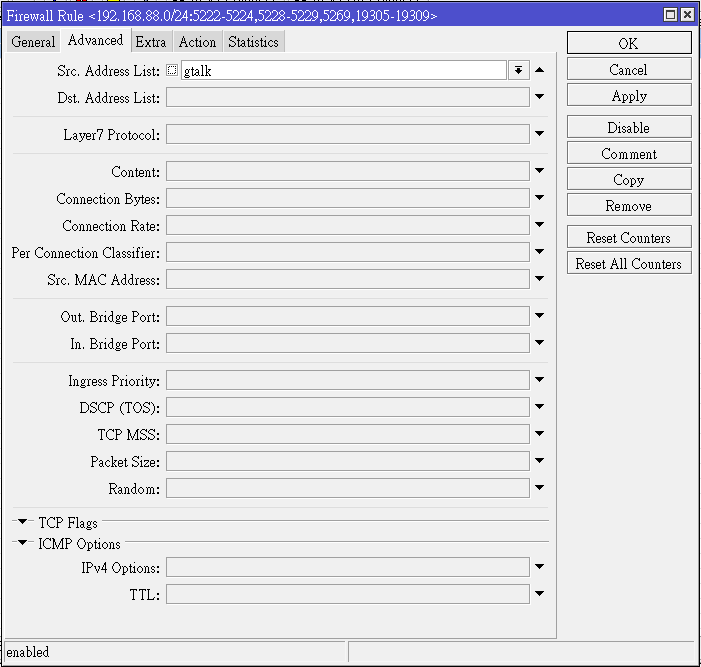Click the Per Connection Classifier input box

point(348,252)
